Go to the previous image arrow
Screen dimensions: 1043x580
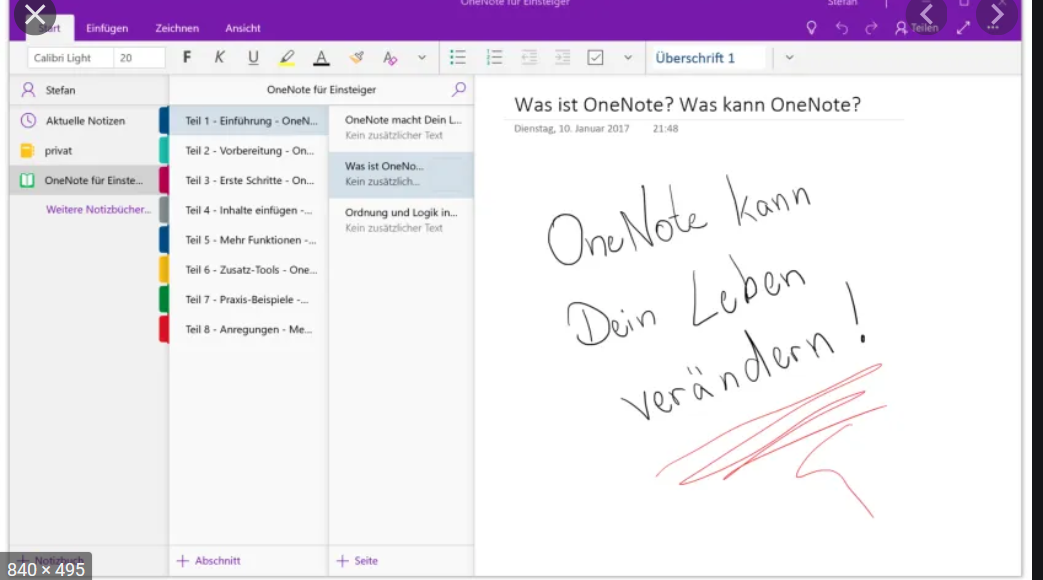tap(927, 14)
